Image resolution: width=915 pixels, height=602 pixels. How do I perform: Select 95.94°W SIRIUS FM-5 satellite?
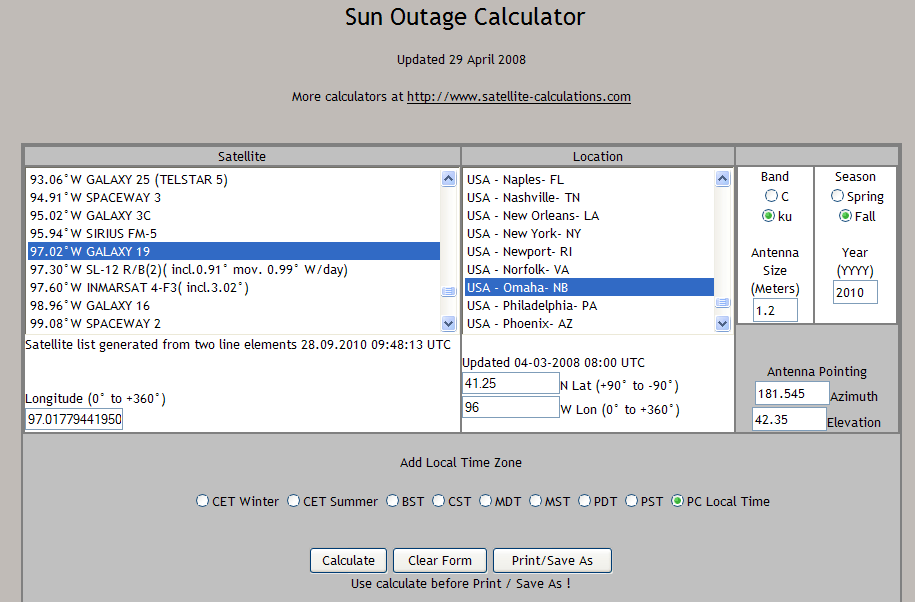(x=234, y=234)
